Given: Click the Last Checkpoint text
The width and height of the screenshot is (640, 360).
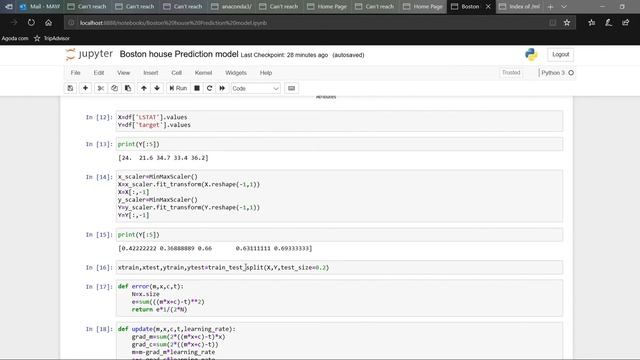Looking at the screenshot, I should pyautogui.click(x=284, y=55).
